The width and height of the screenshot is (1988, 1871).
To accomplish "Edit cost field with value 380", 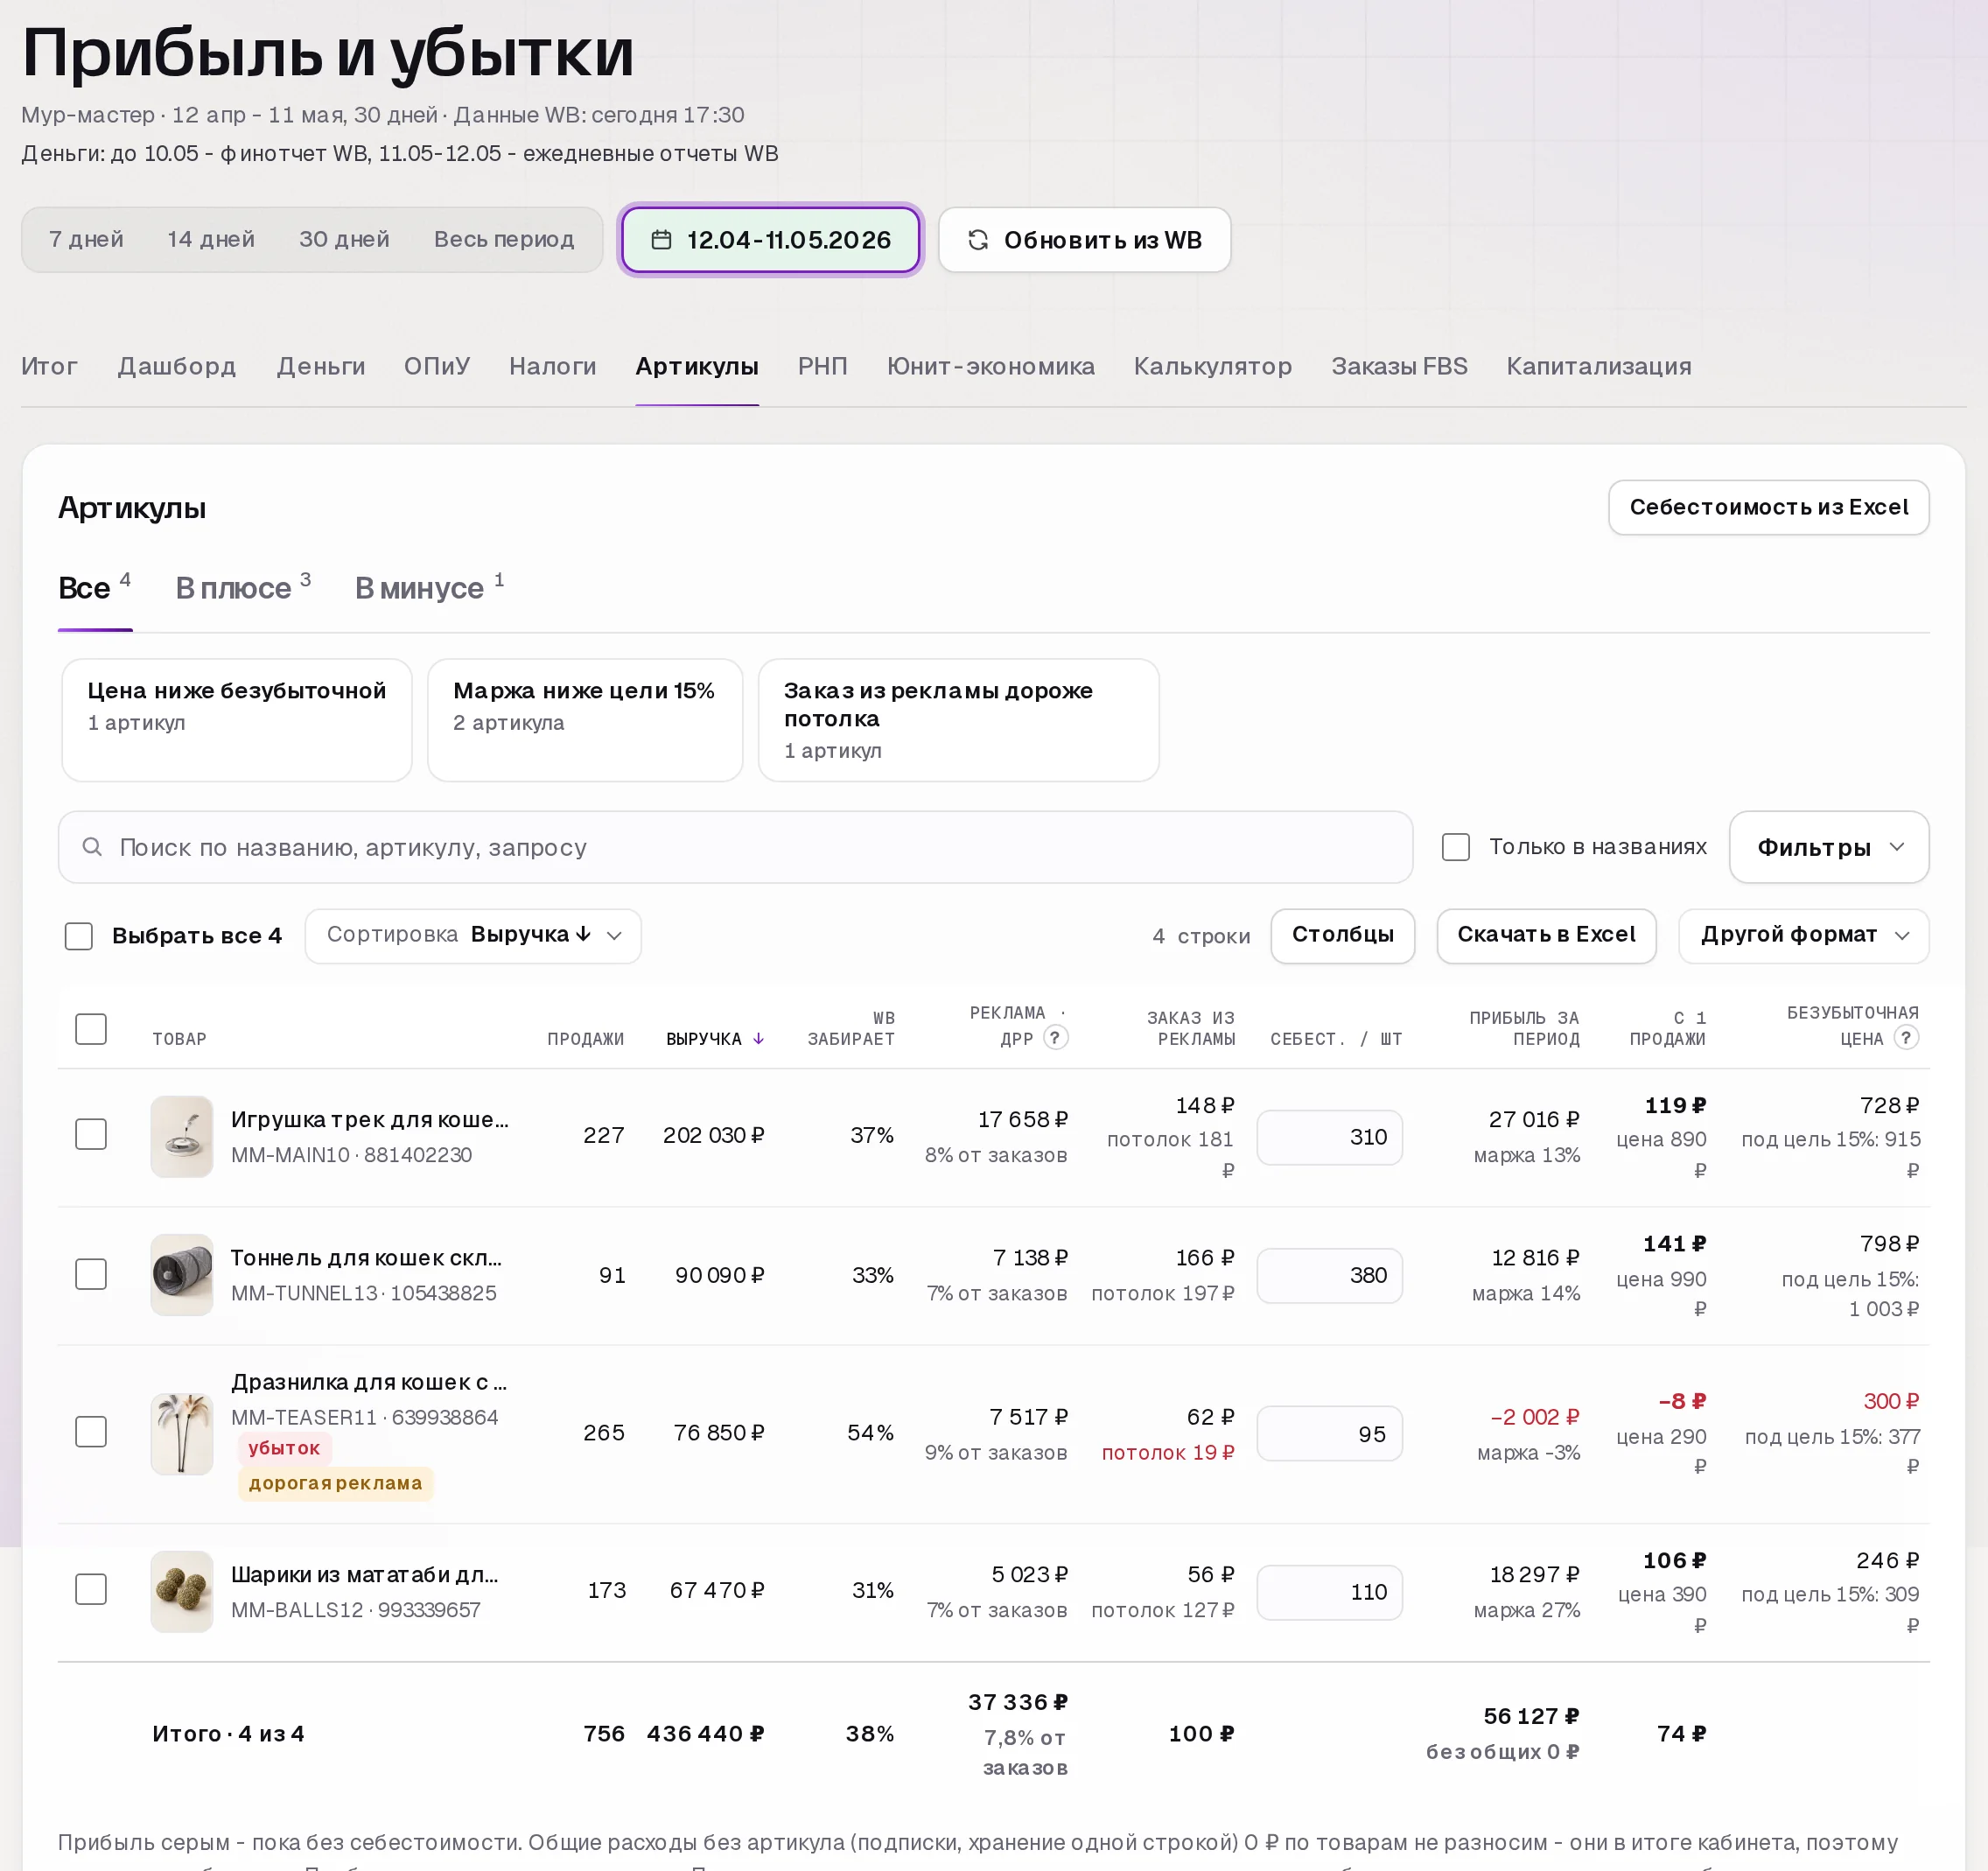I will tap(1329, 1275).
